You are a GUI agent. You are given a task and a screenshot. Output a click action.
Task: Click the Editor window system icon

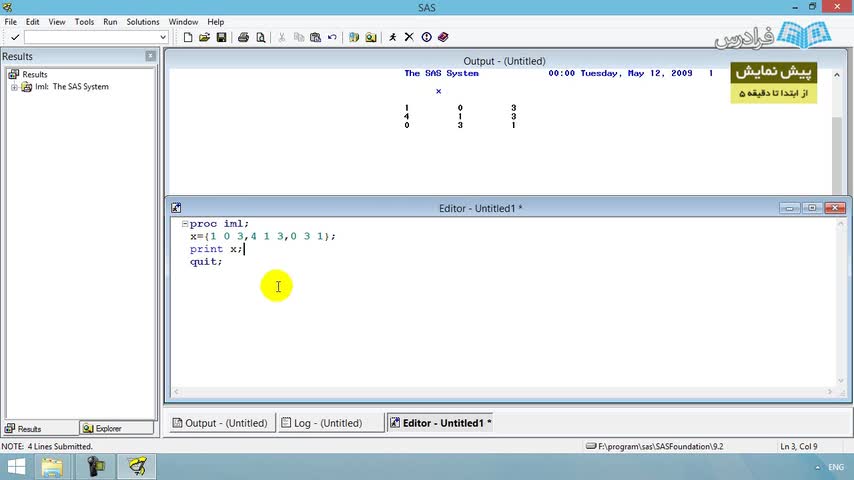(x=176, y=208)
